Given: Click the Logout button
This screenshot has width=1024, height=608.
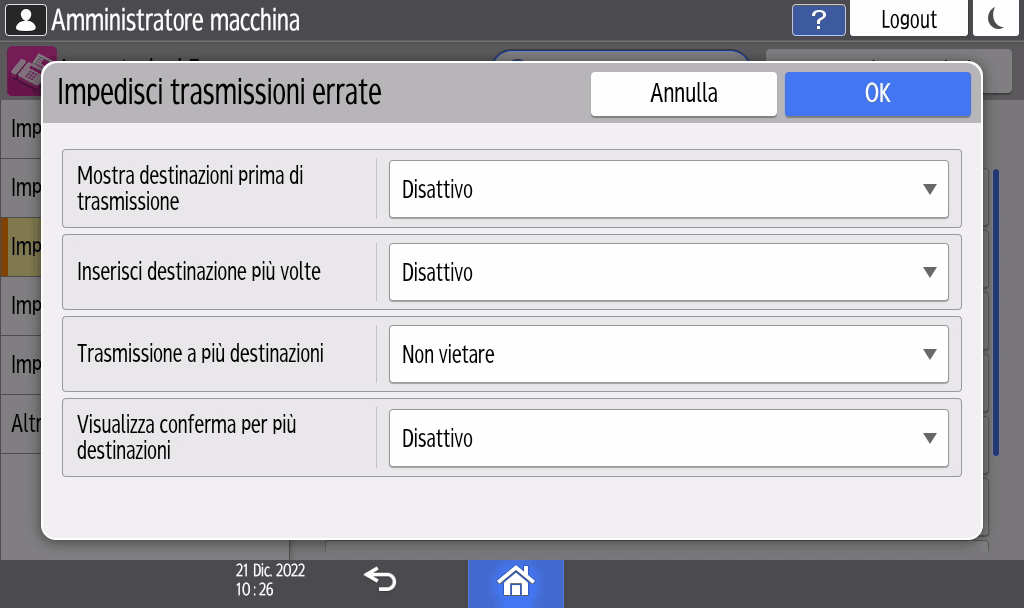Looking at the screenshot, I should pos(908,18).
